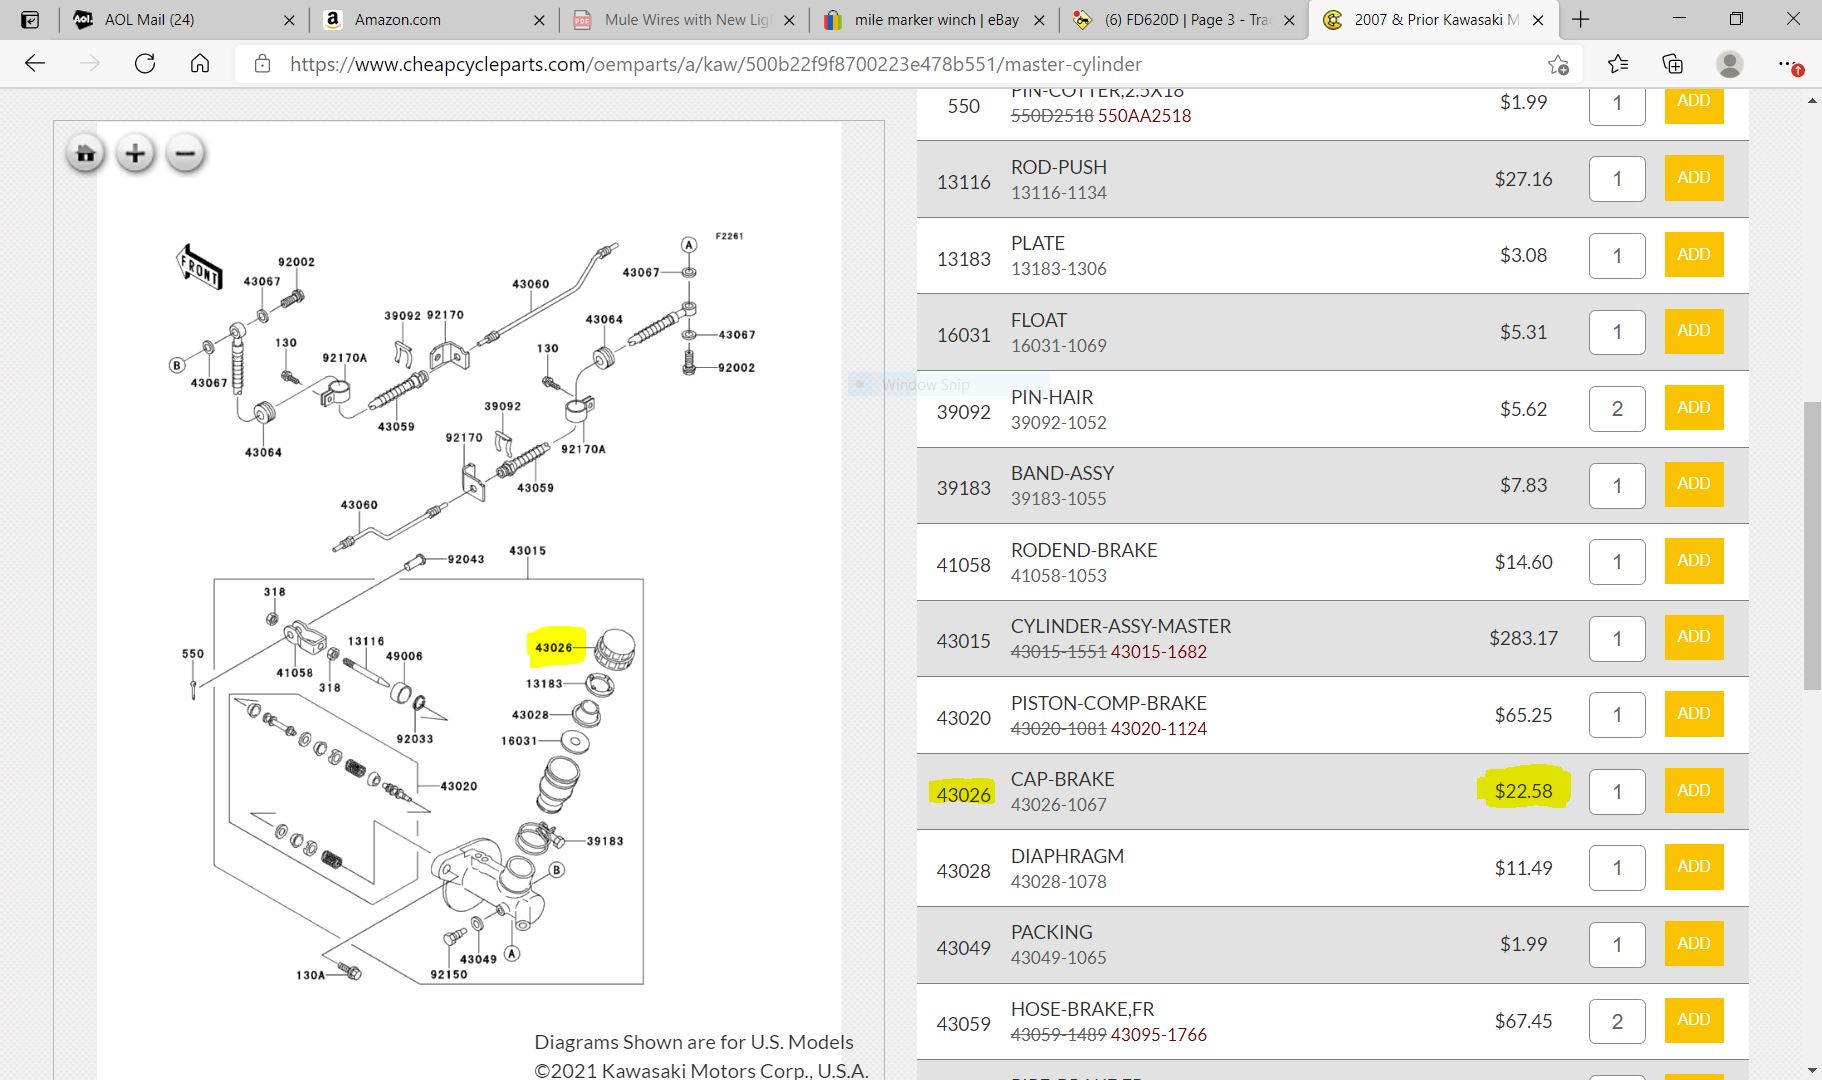Add FLOAT 16031 to cart

pyautogui.click(x=1693, y=331)
